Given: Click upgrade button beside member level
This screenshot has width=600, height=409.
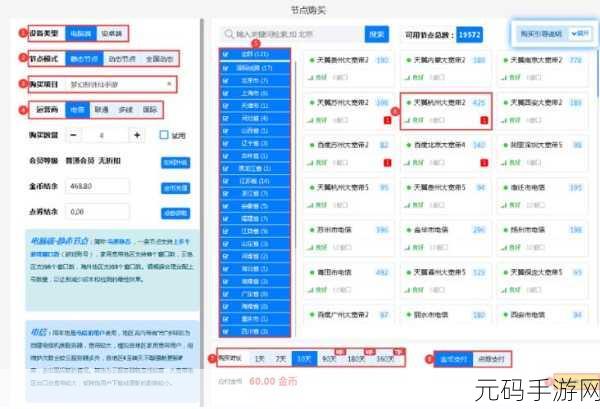Looking at the screenshot, I should (176, 163).
